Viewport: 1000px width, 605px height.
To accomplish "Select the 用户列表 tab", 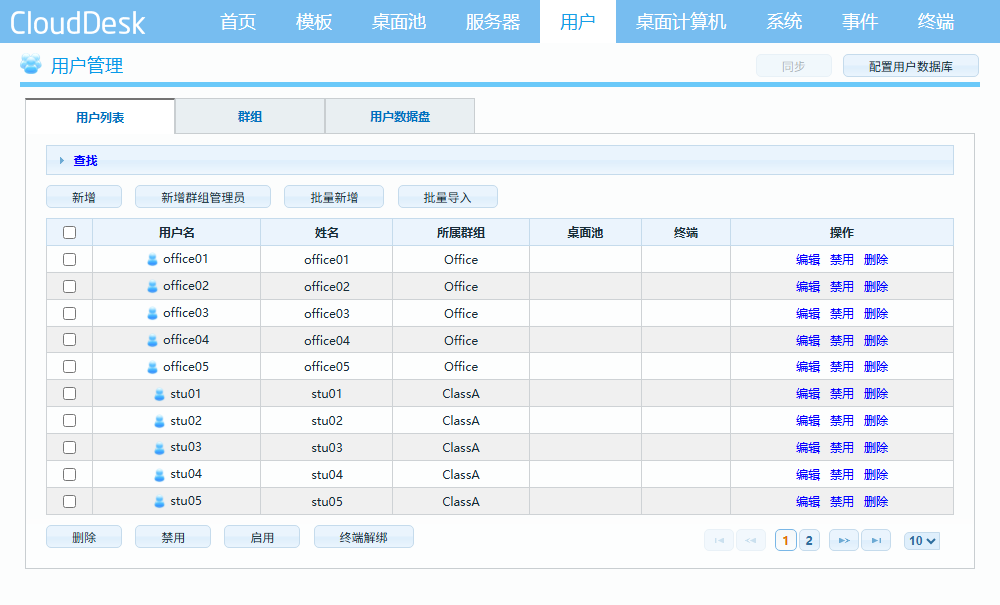I will tap(100, 117).
